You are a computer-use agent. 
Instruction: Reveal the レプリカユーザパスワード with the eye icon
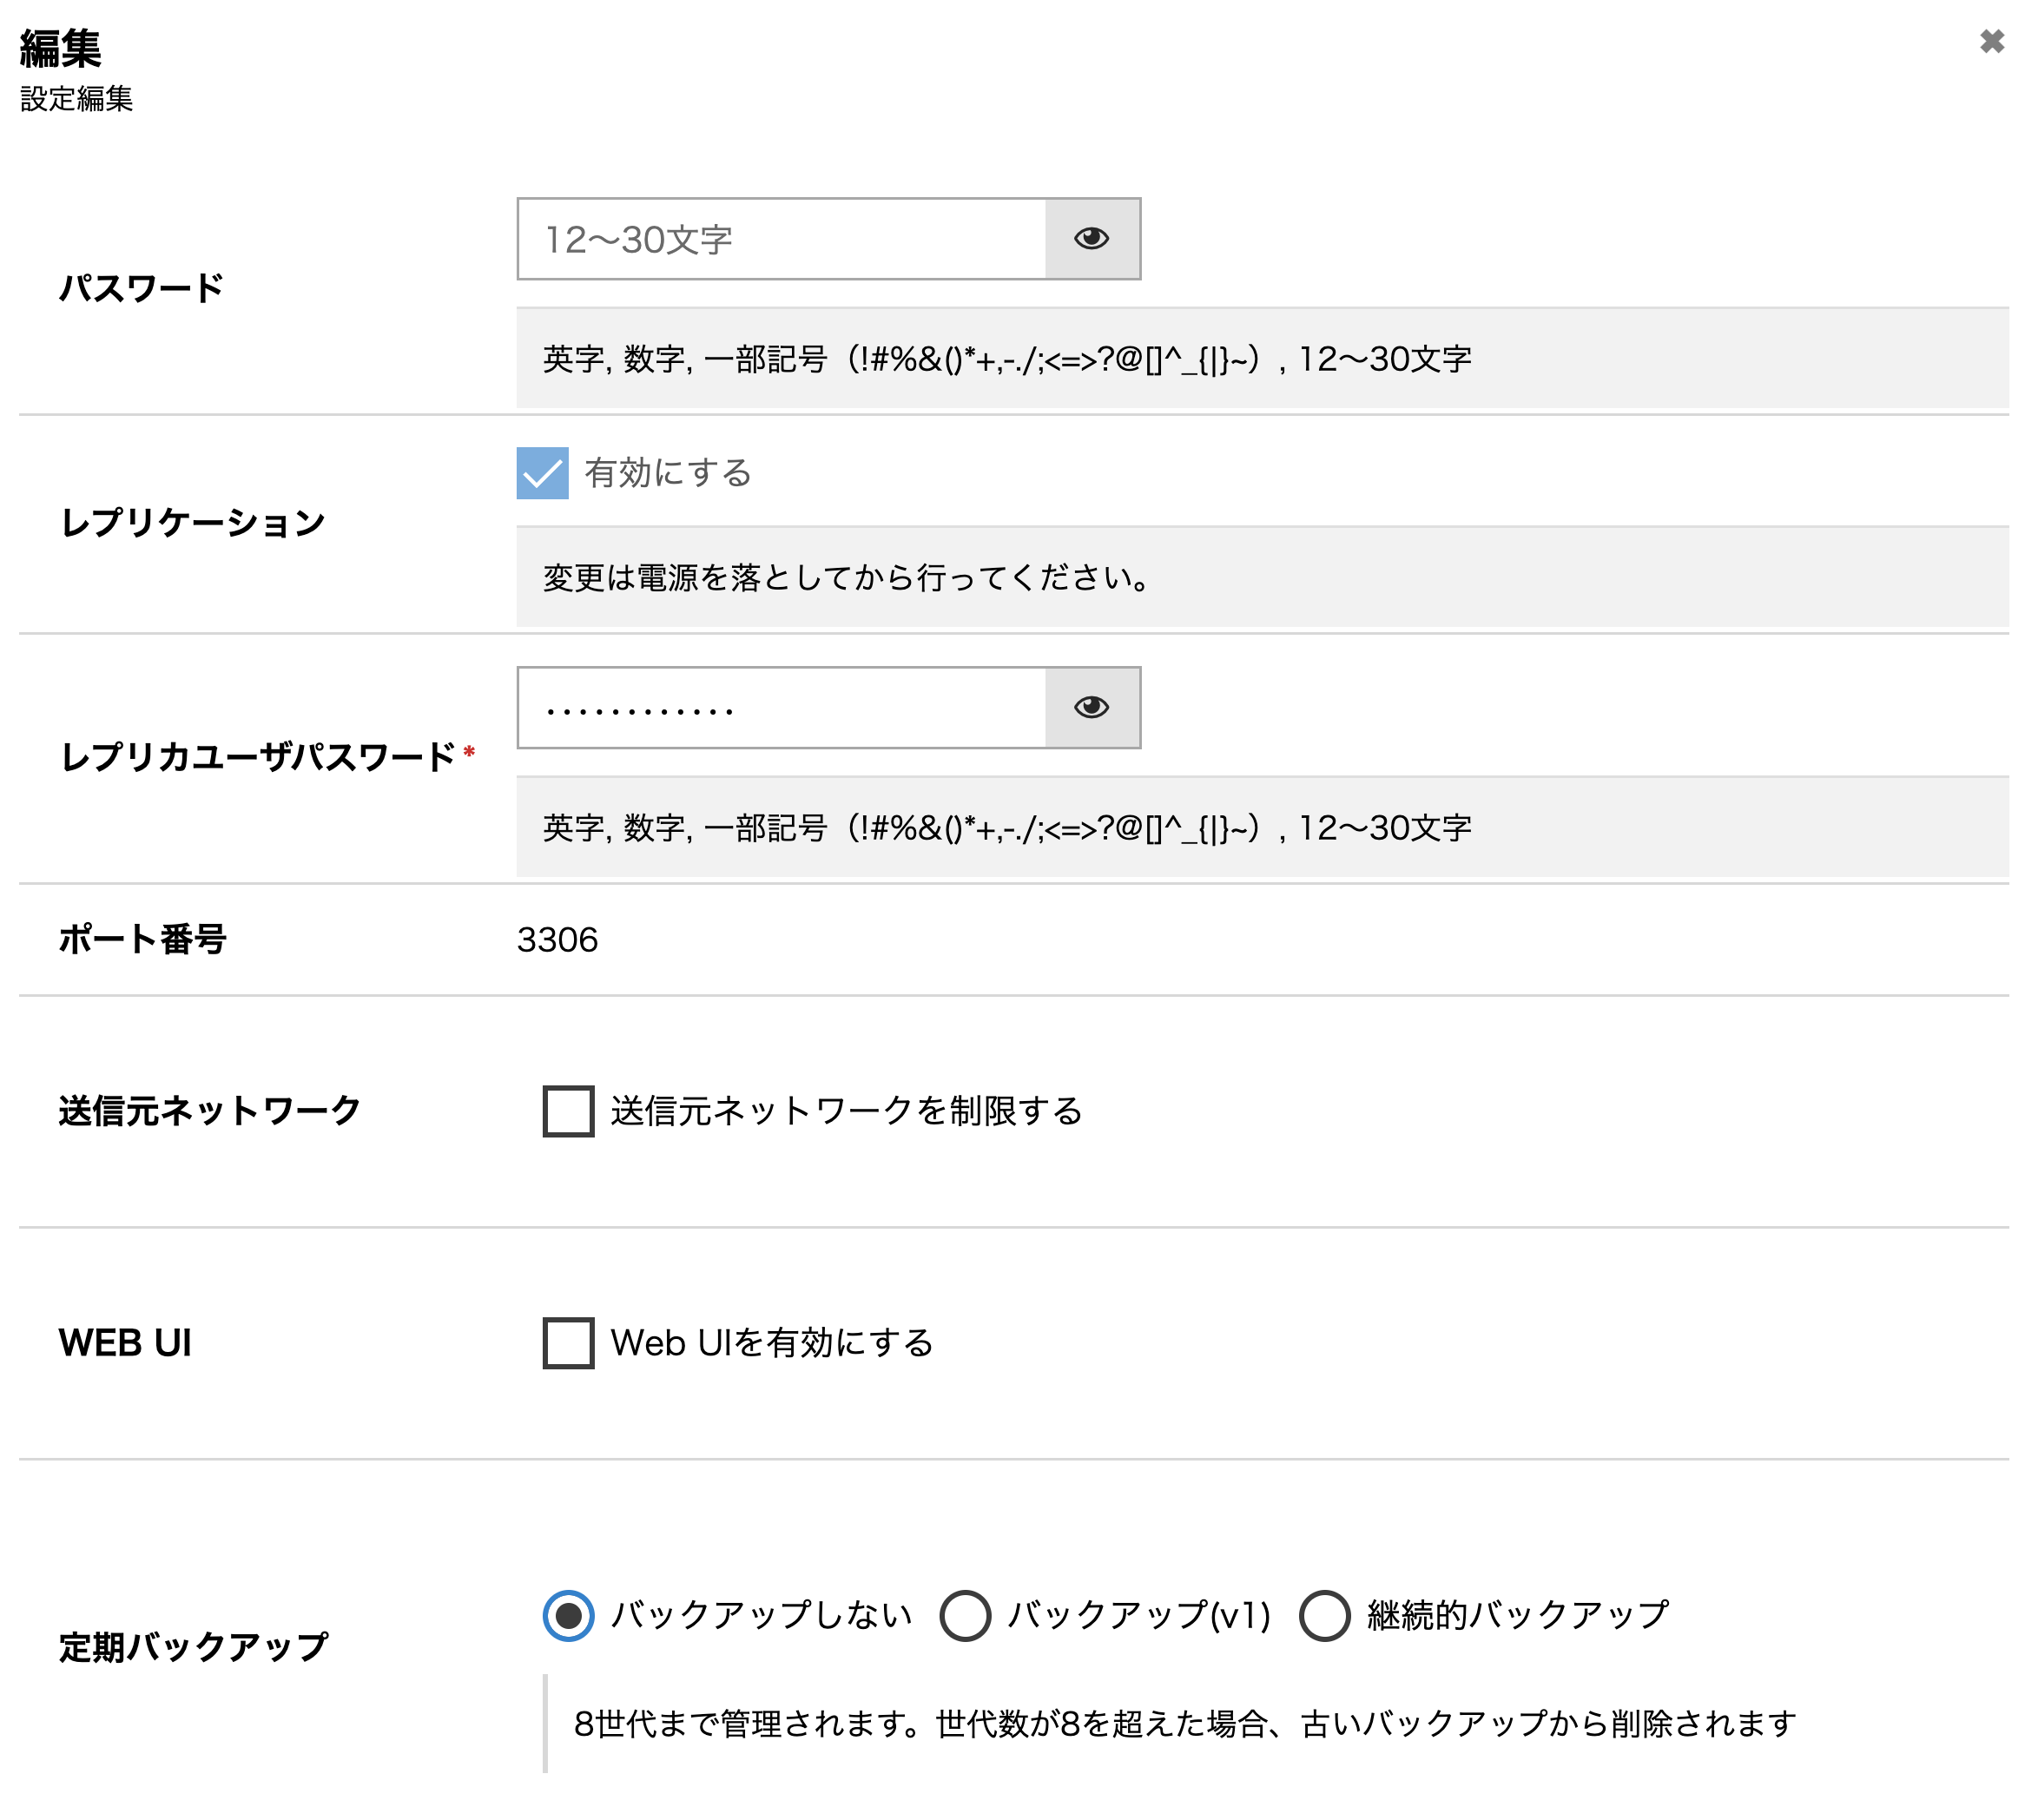tap(1091, 707)
